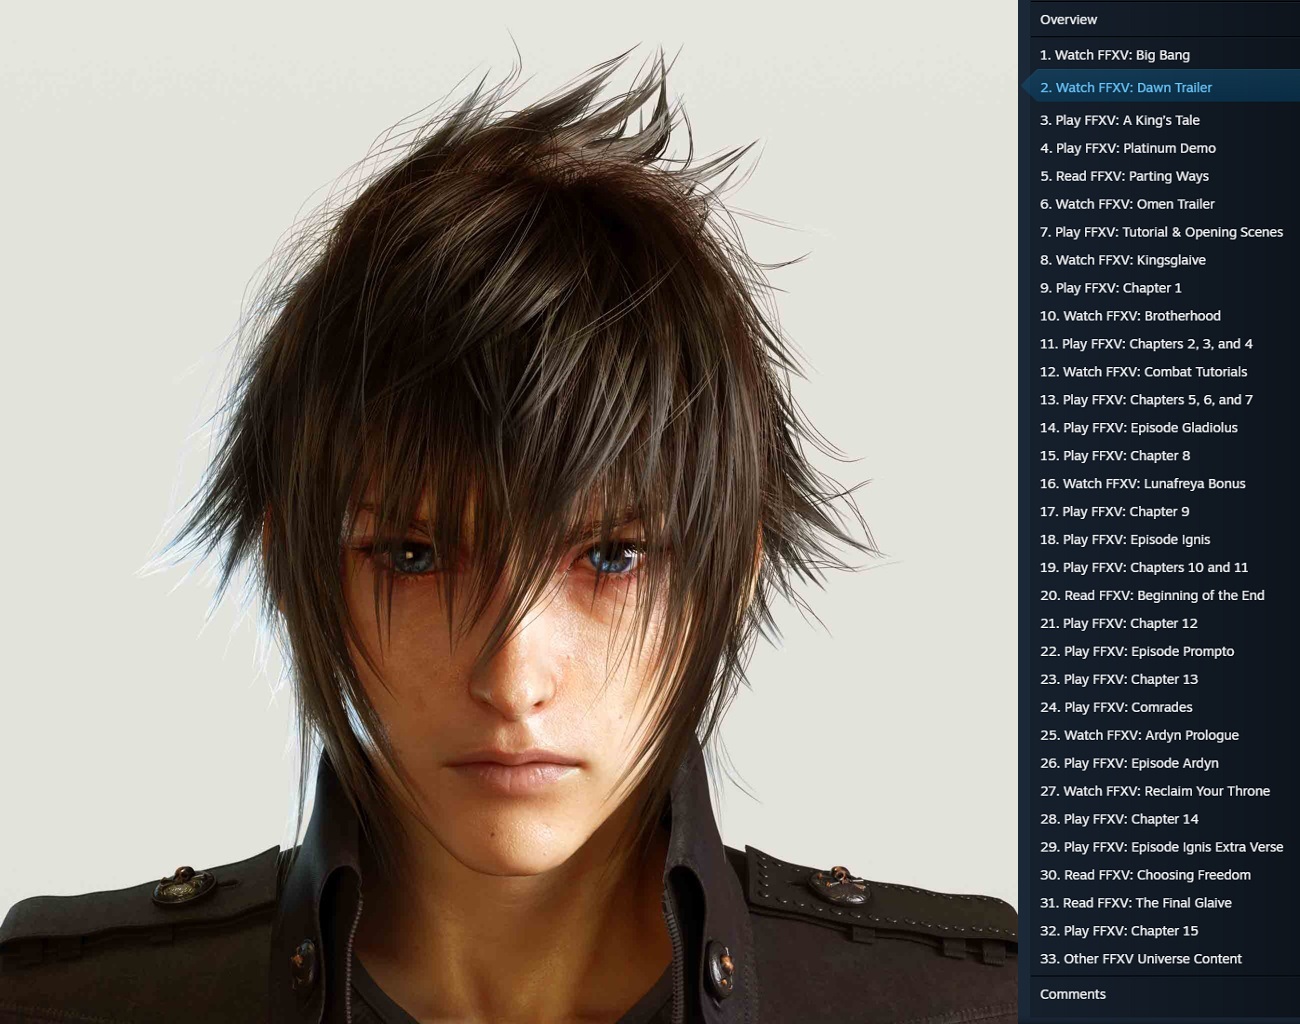The height and width of the screenshot is (1024, 1300).
Task: Jump to 32. Play FFXV: Chapter 15
Action: pos(1119,932)
